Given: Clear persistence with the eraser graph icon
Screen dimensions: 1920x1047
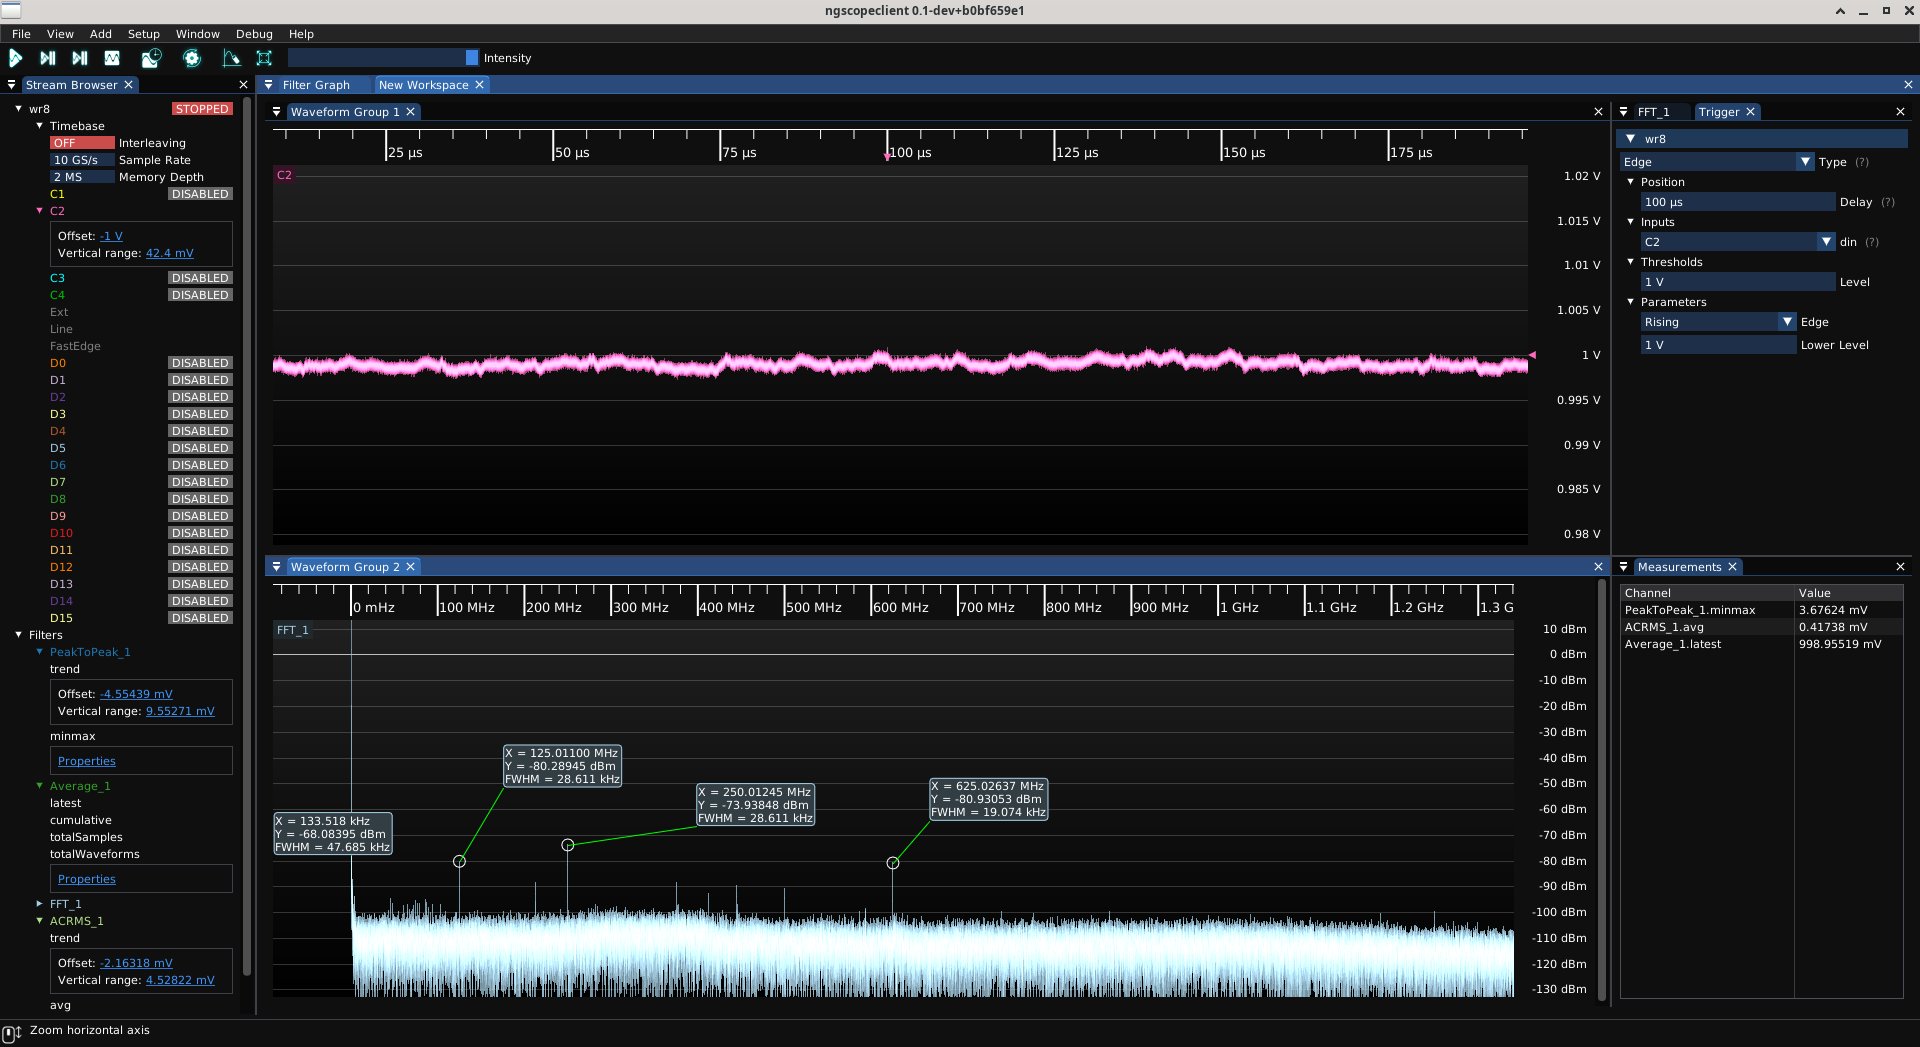Looking at the screenshot, I should (x=231, y=58).
